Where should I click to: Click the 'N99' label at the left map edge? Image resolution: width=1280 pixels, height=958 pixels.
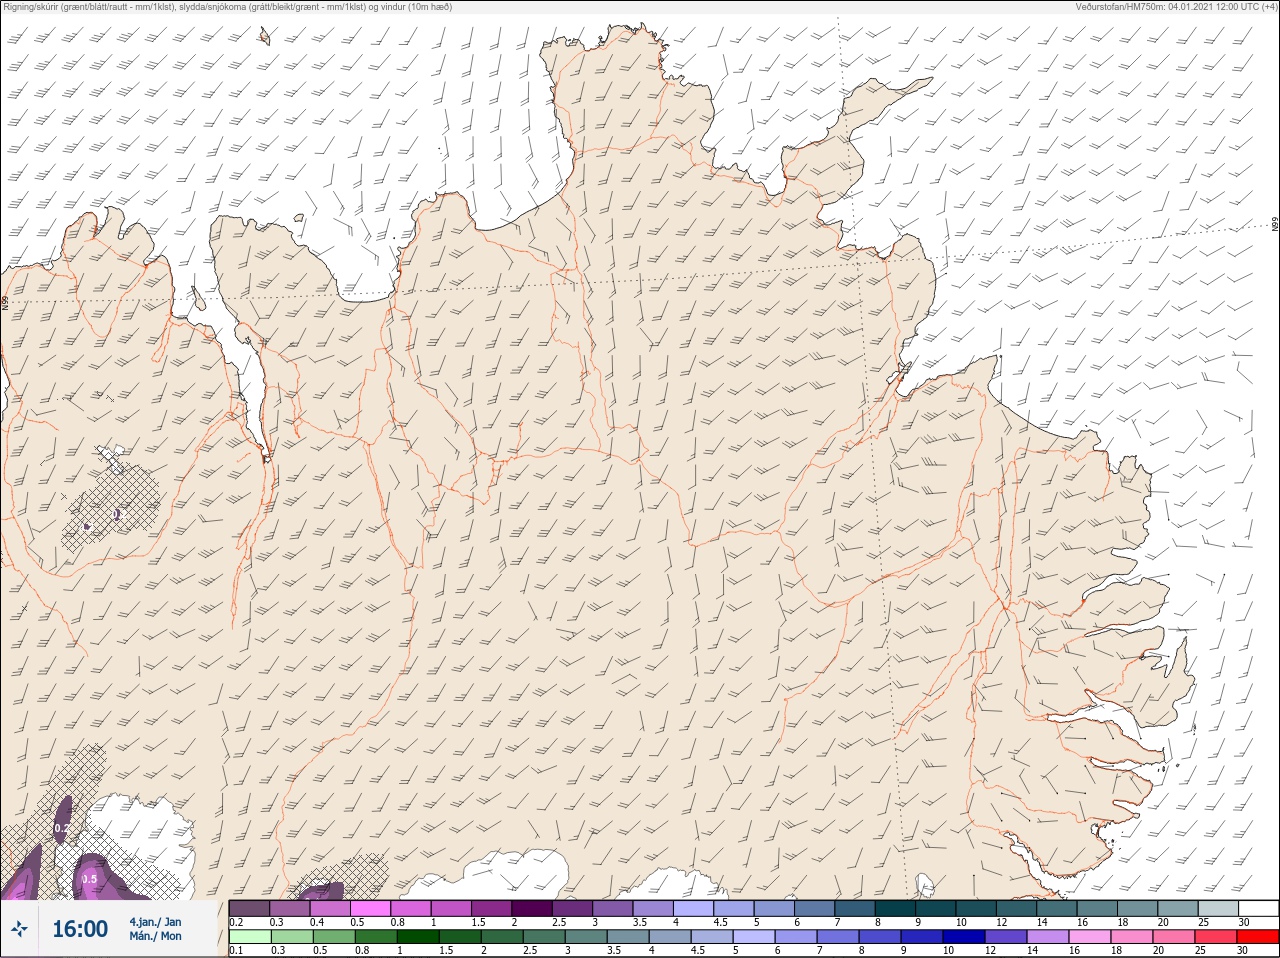click(x=5, y=302)
